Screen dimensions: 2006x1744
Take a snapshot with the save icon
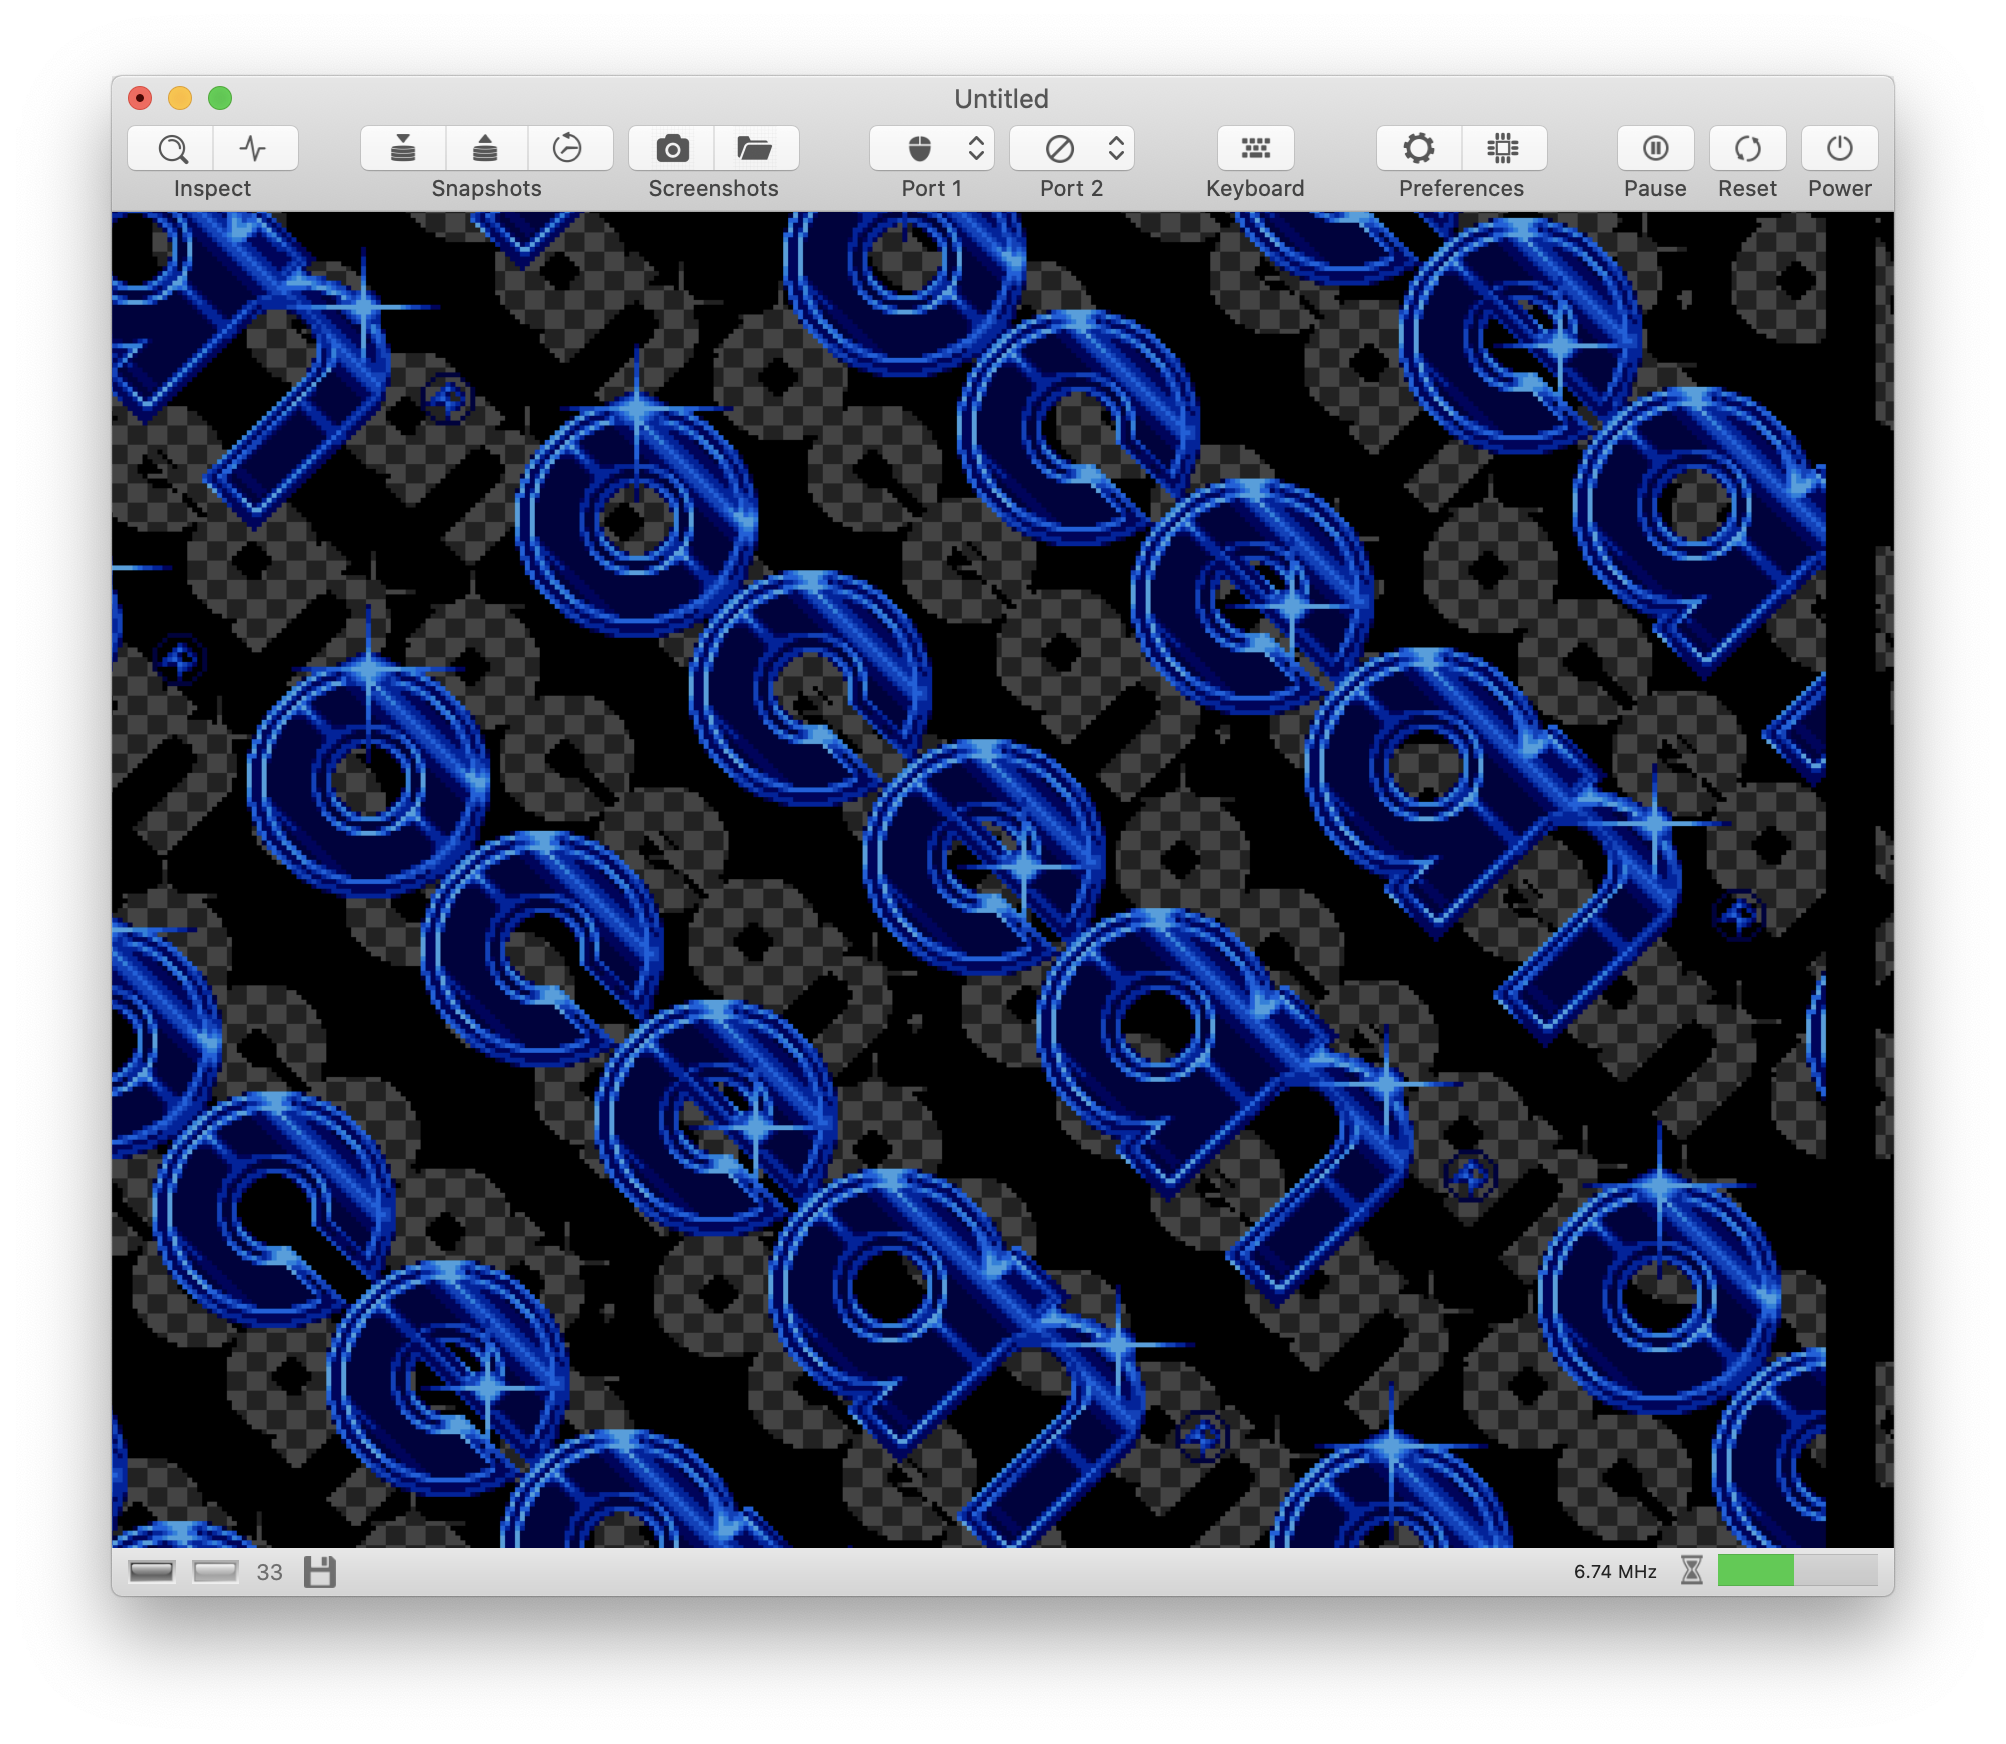coord(403,149)
